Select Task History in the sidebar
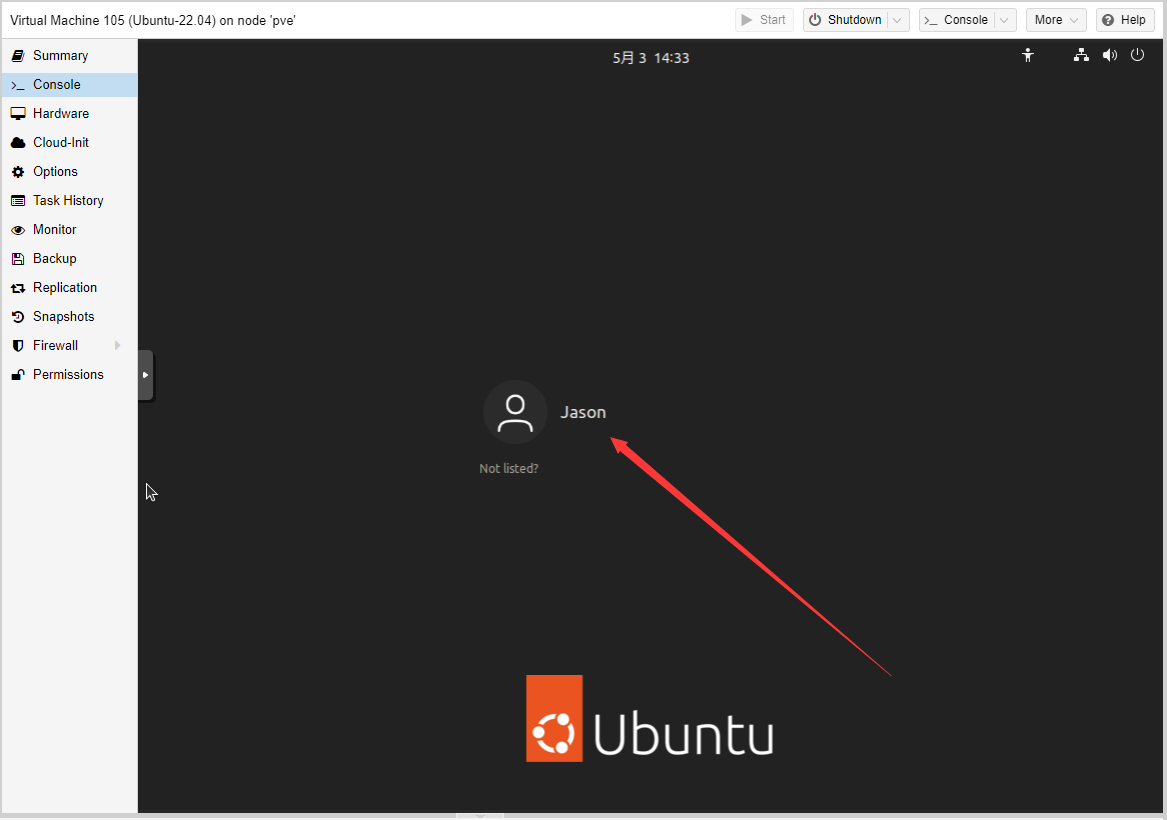 tap(68, 201)
